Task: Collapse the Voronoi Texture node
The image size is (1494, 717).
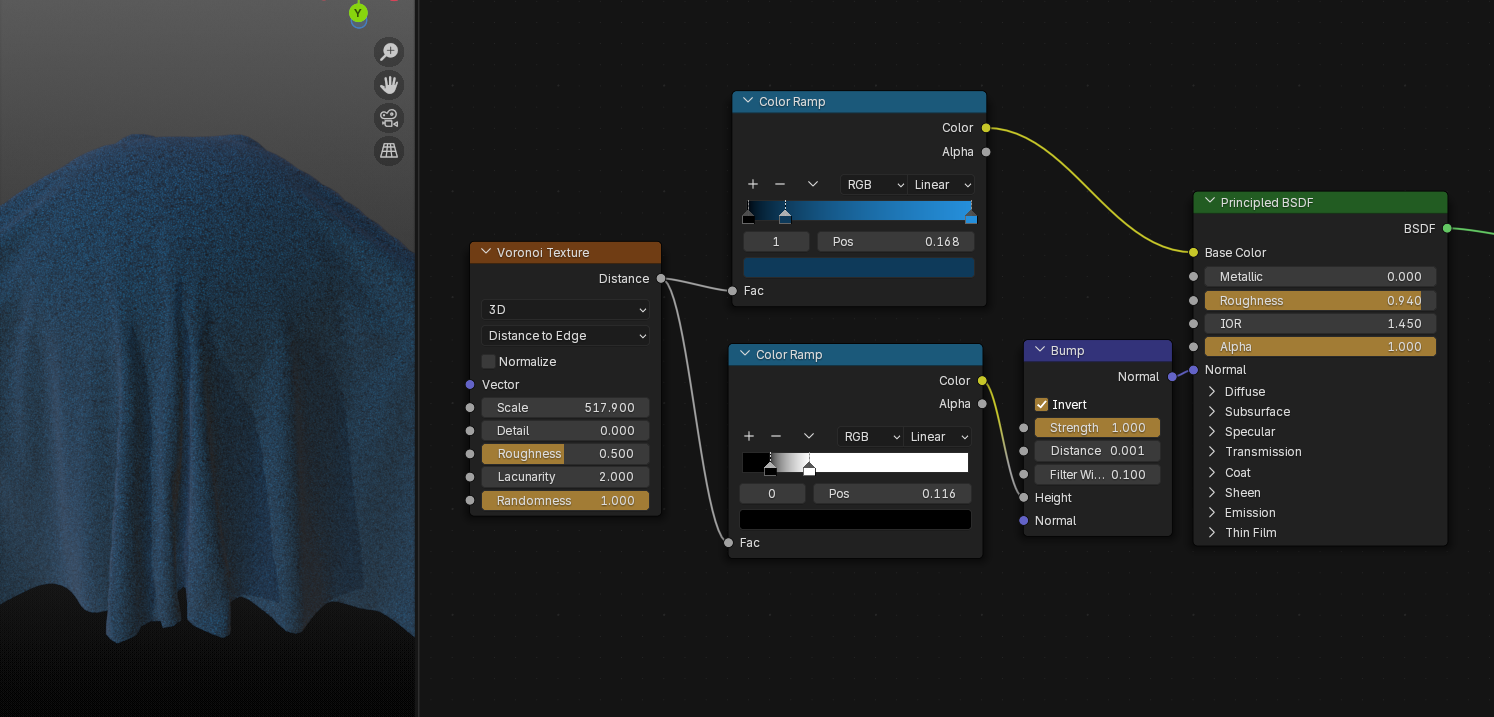Action: (486, 253)
